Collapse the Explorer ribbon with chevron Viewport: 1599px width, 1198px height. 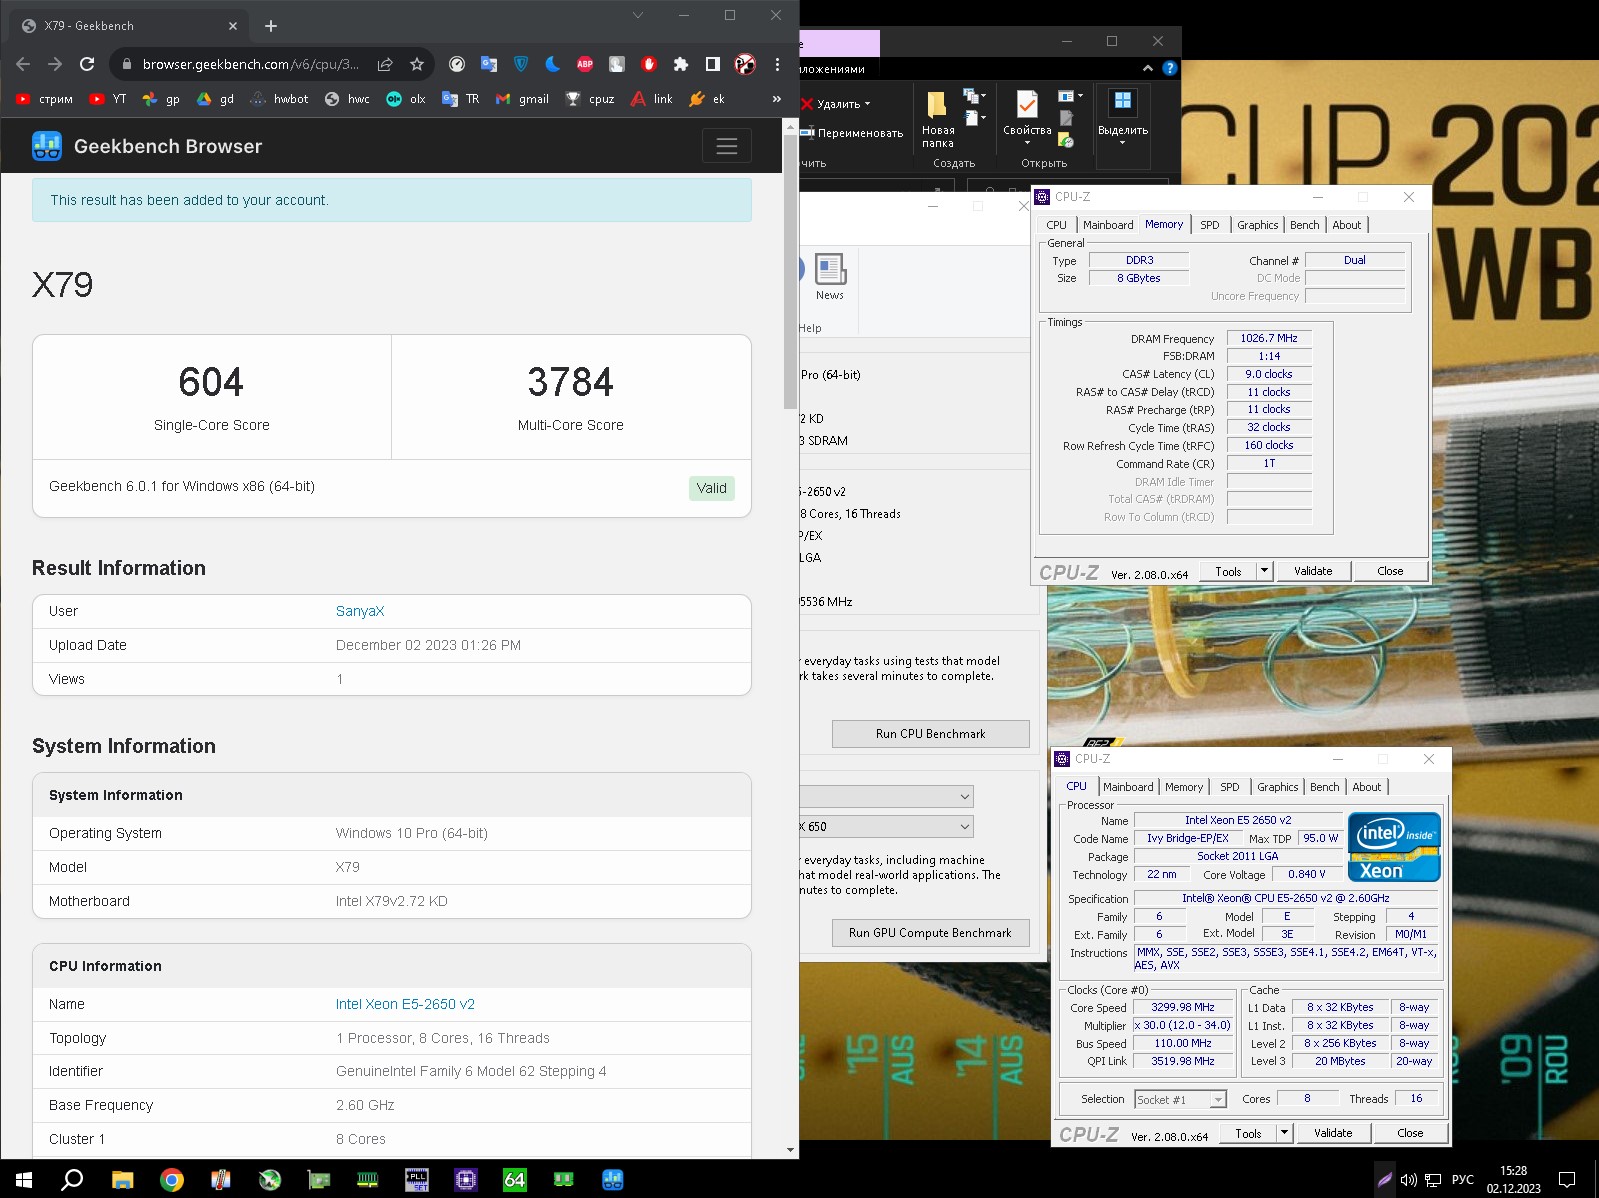click(1147, 68)
